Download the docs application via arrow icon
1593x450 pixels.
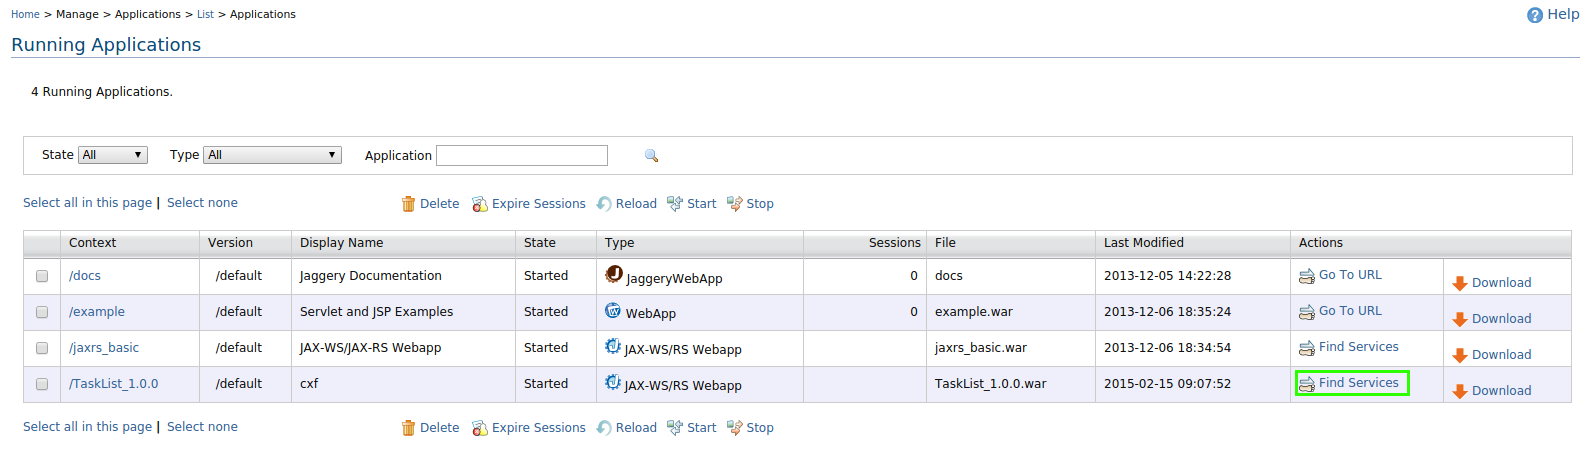(1460, 283)
